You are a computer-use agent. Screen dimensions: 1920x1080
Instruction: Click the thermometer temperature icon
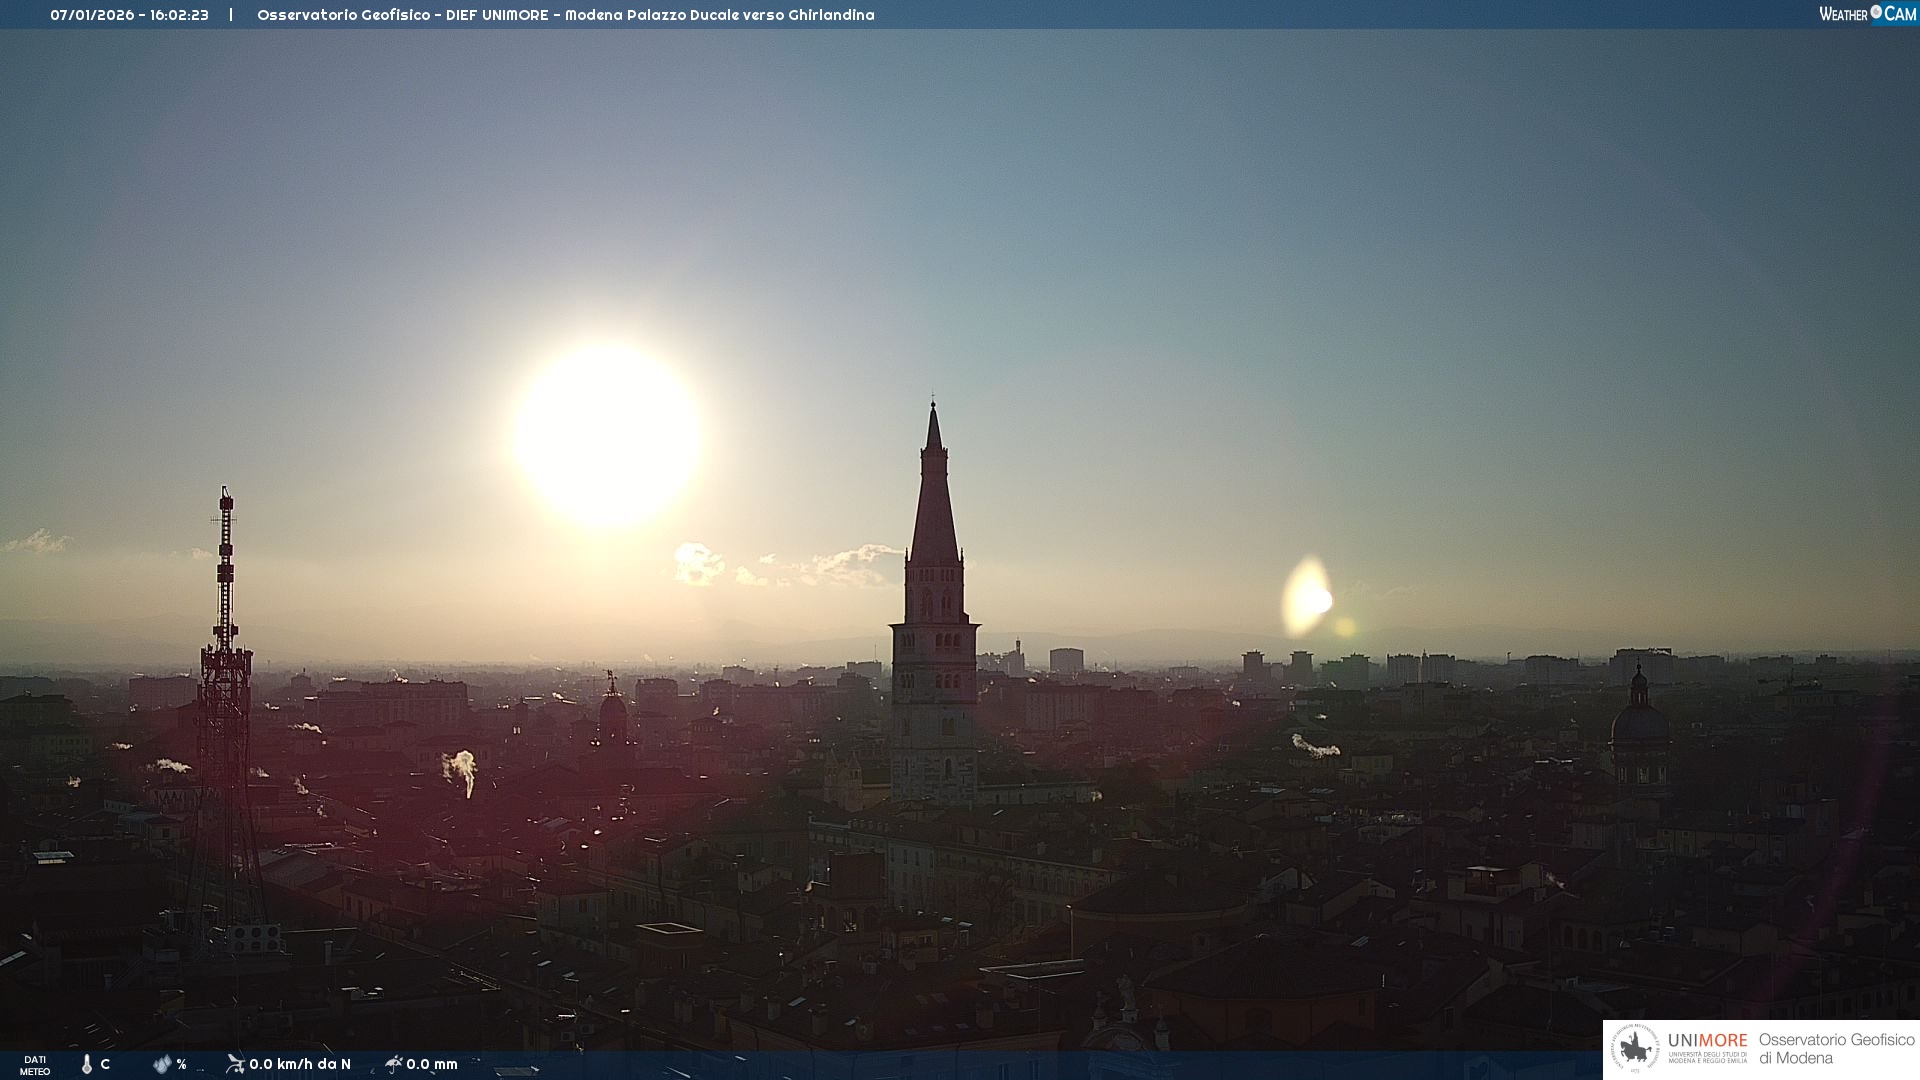(x=87, y=1064)
